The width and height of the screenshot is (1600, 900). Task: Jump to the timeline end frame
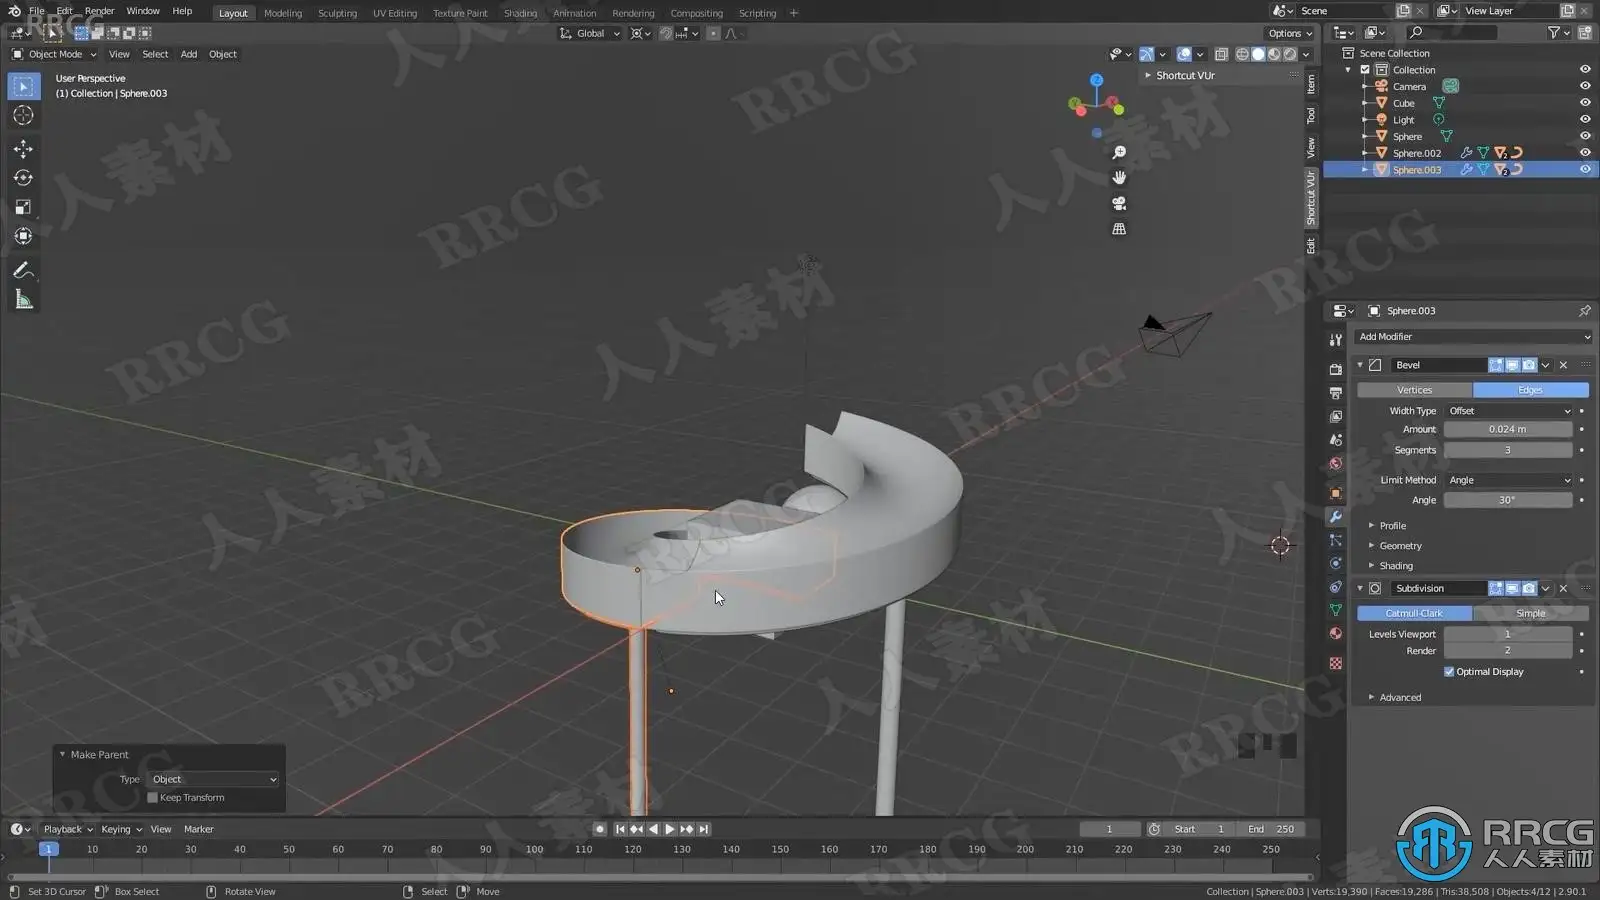(704, 829)
